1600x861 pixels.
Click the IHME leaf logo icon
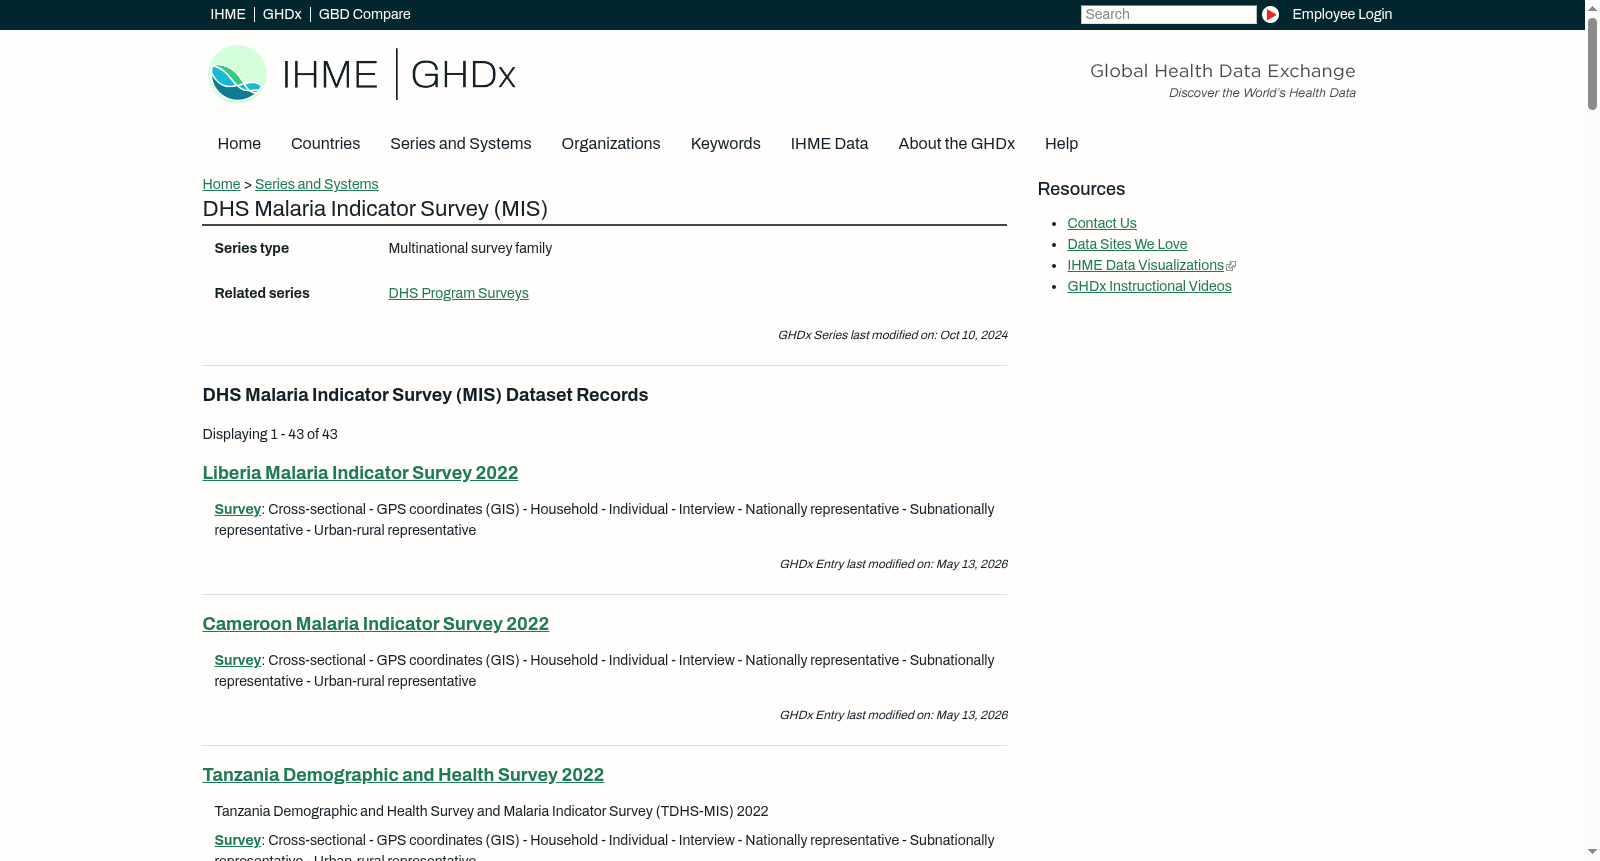tap(237, 74)
